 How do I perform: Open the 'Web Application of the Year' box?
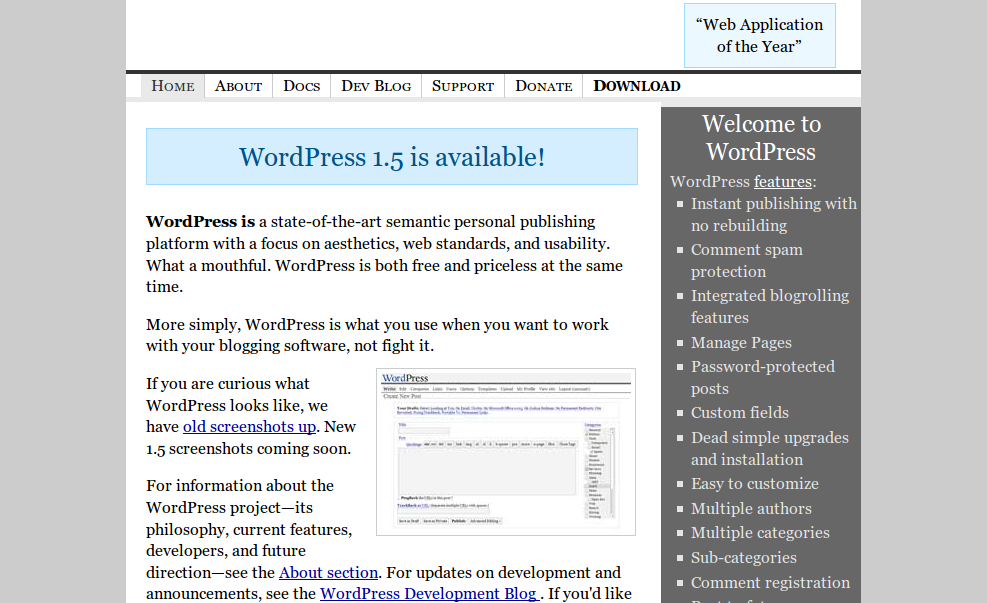[760, 35]
